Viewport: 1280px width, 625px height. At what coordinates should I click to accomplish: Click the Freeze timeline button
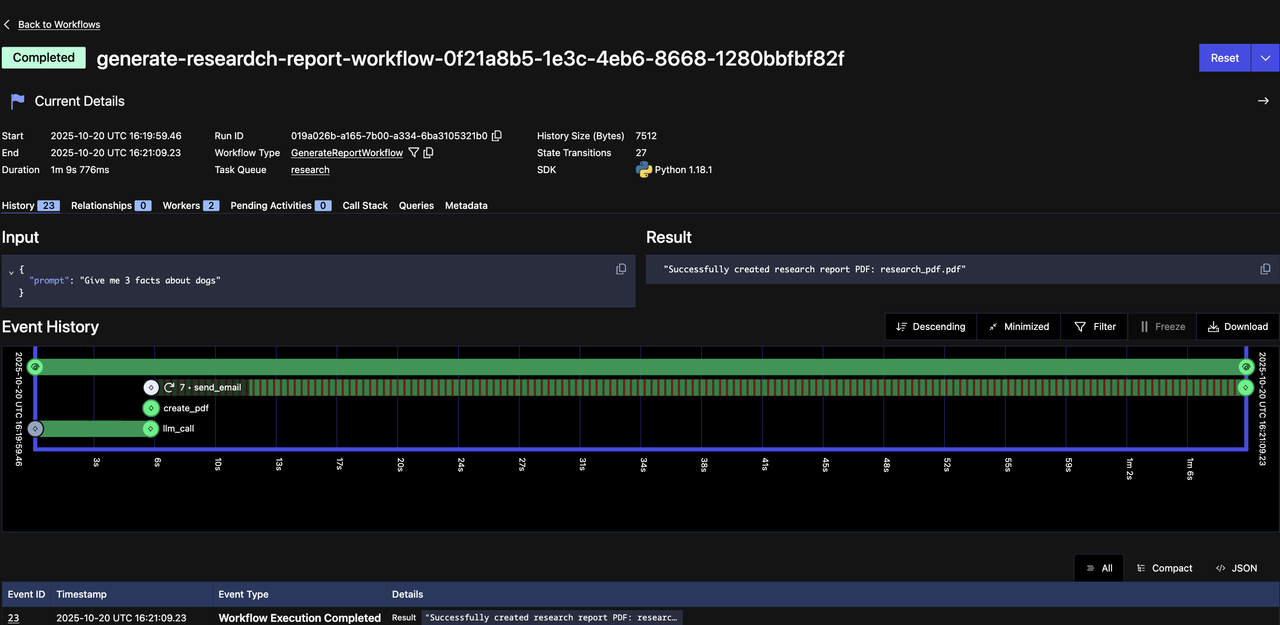pos(1162,326)
